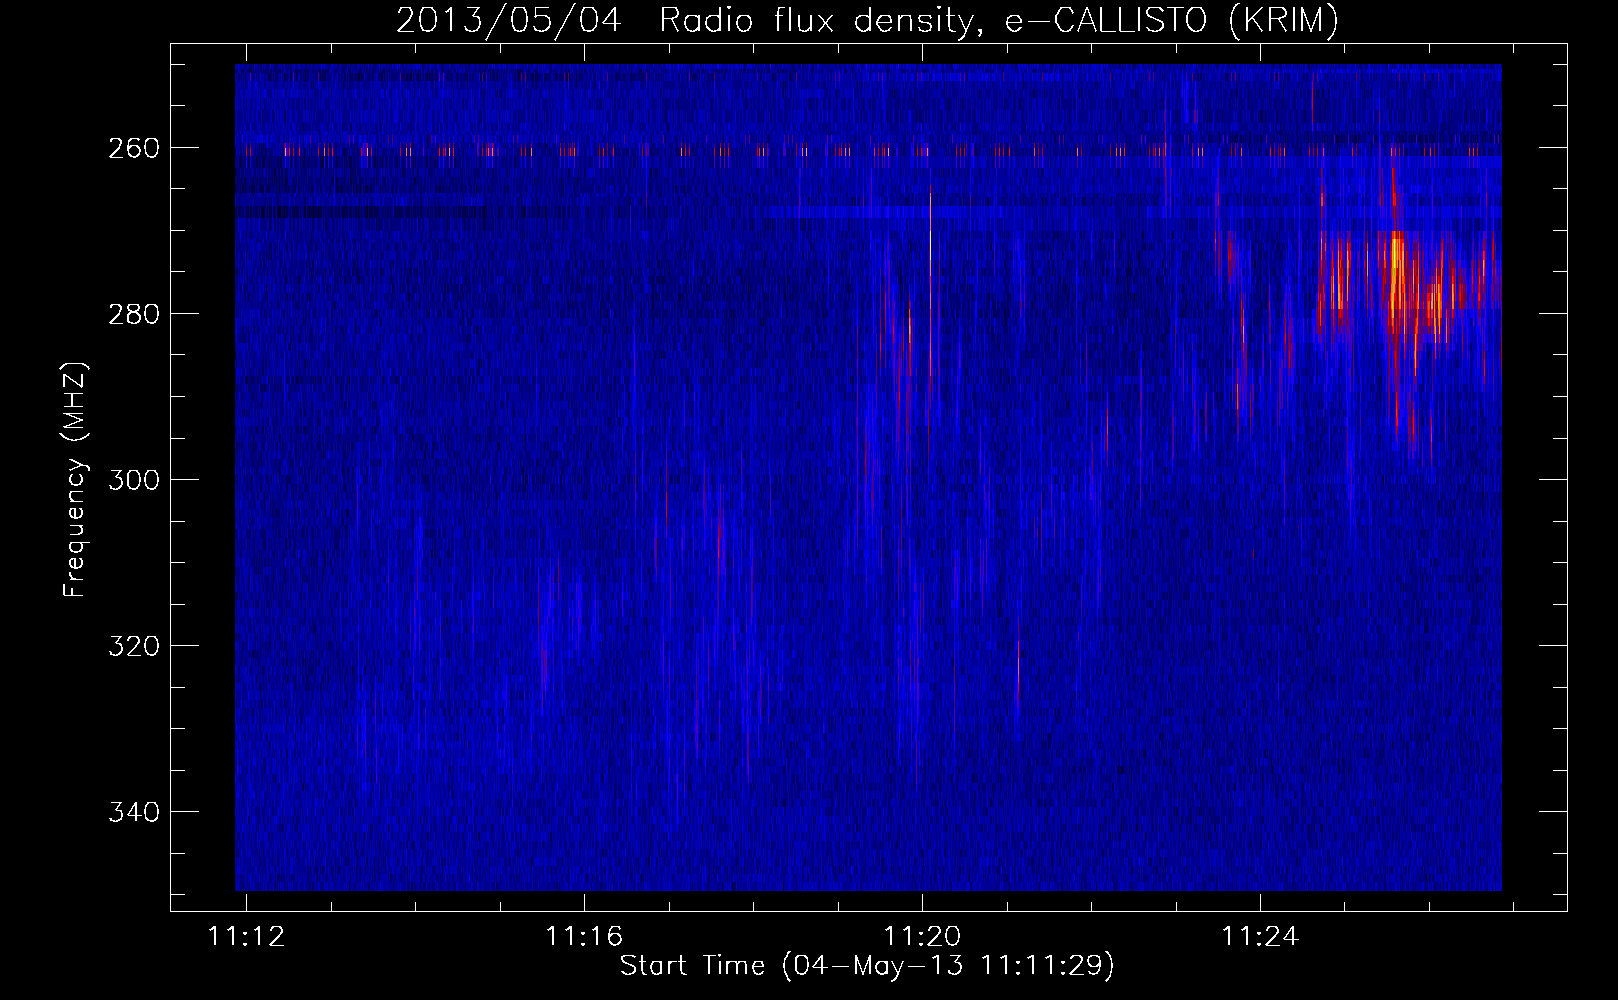Click the 260 frequency tick label
The height and width of the screenshot is (1000, 1618).
(x=133, y=148)
